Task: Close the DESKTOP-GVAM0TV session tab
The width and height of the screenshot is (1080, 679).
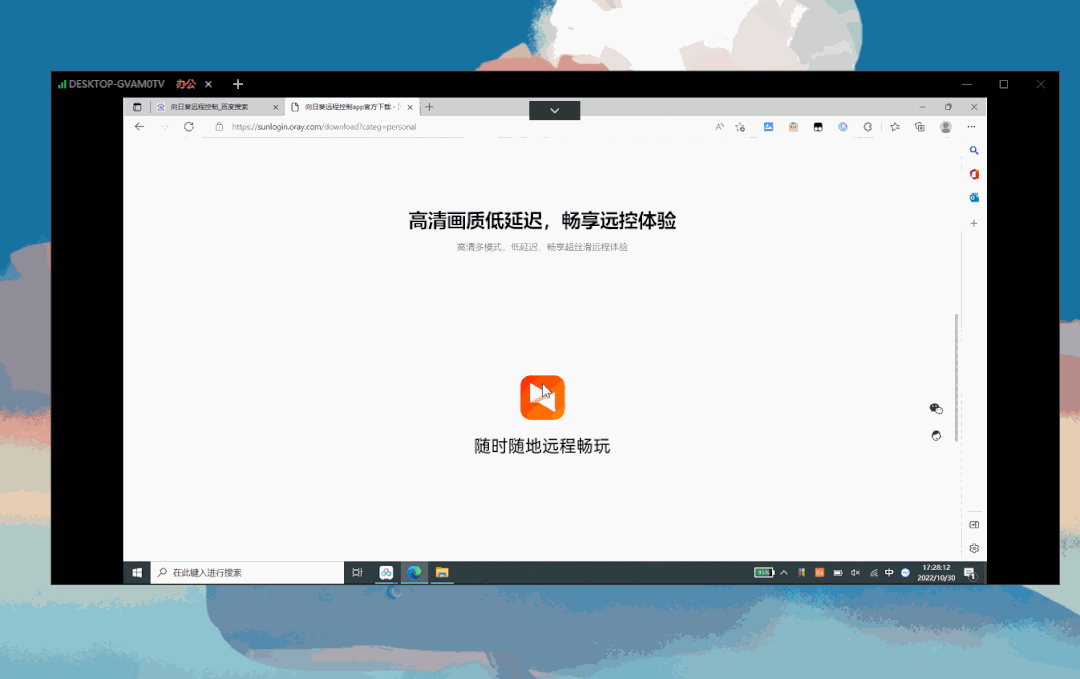Action: pyautogui.click(x=208, y=84)
